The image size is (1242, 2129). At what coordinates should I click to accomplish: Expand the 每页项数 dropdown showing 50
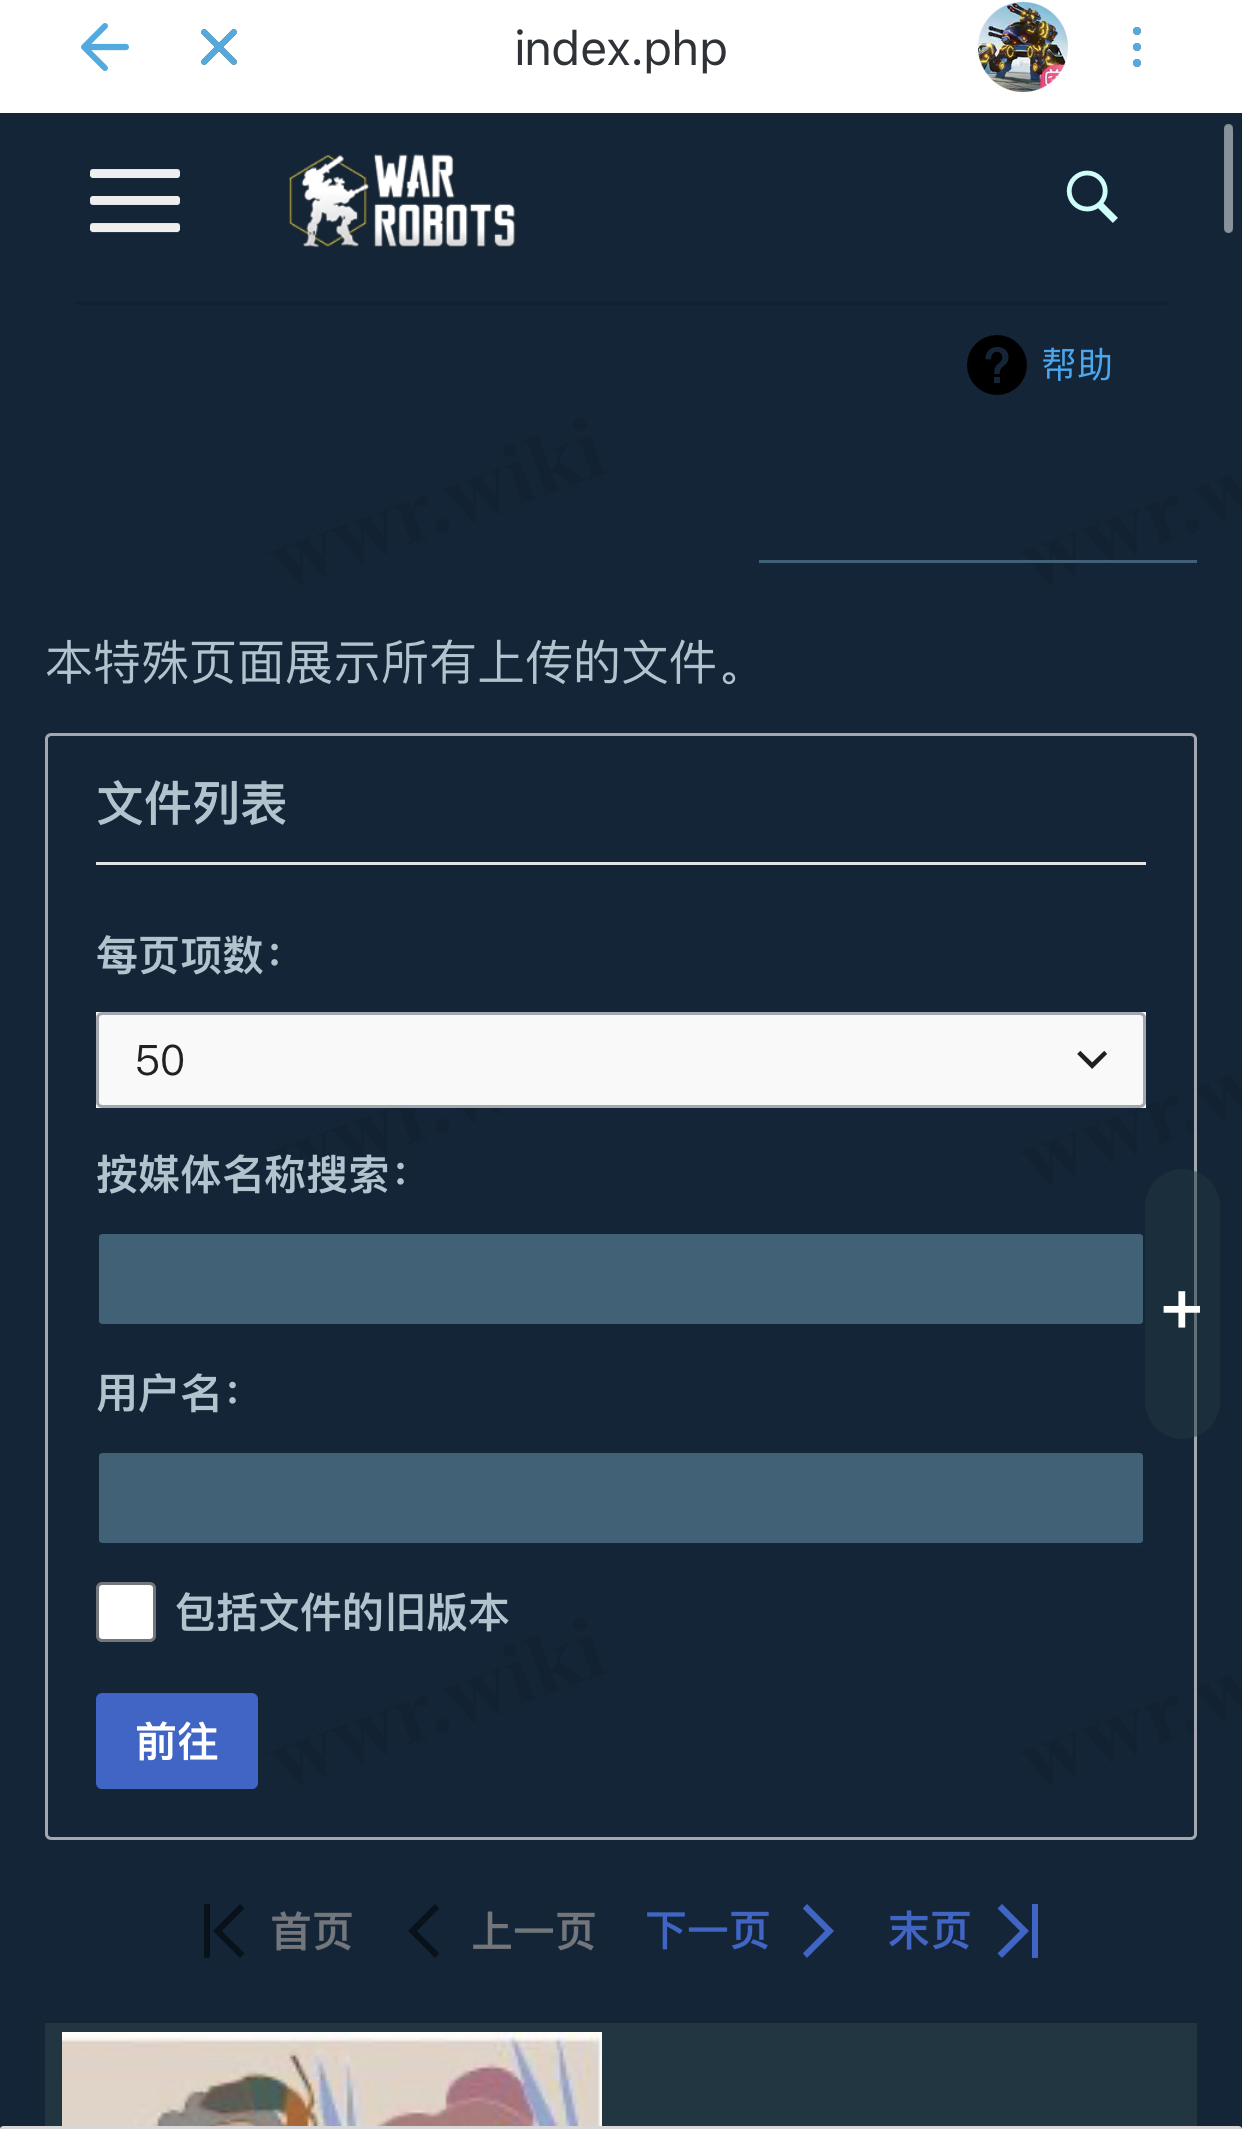click(620, 1060)
